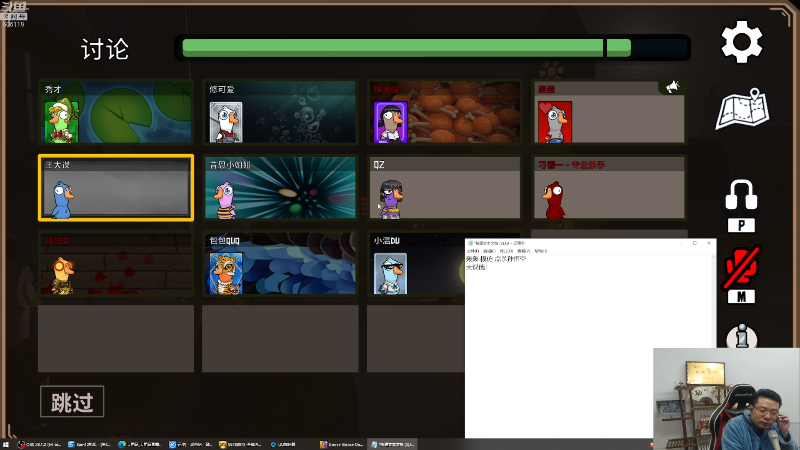Click 小温DU's sunglasses goose avatar

390,273
